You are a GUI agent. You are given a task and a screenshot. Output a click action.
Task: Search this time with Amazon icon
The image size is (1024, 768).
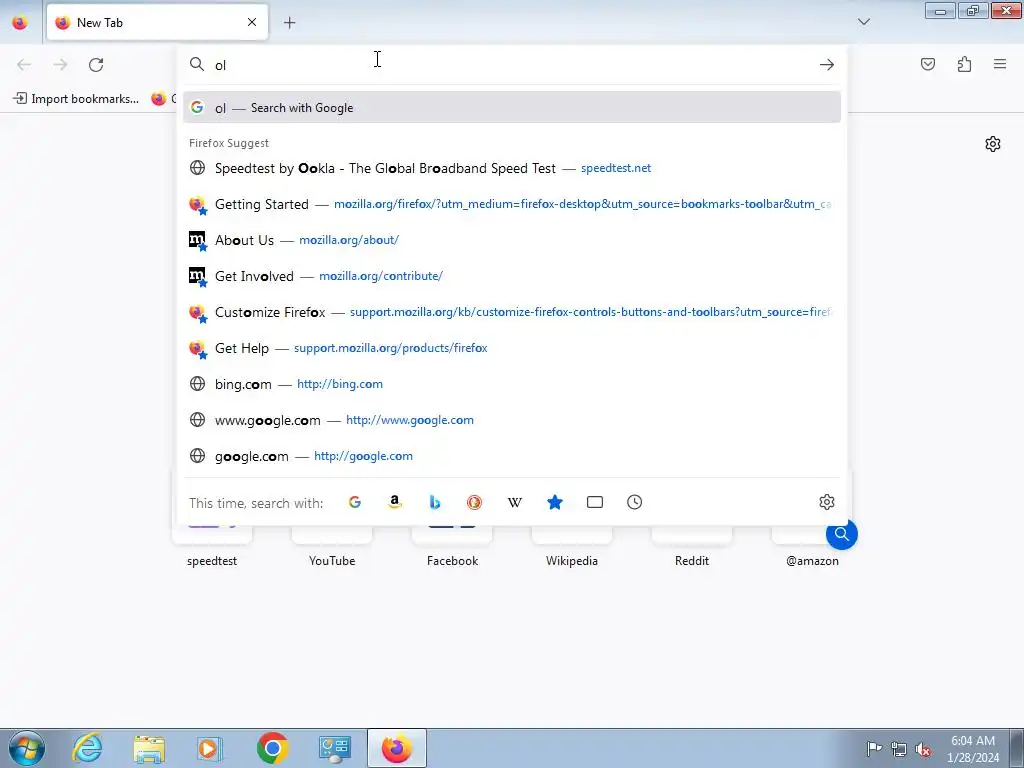coord(394,502)
